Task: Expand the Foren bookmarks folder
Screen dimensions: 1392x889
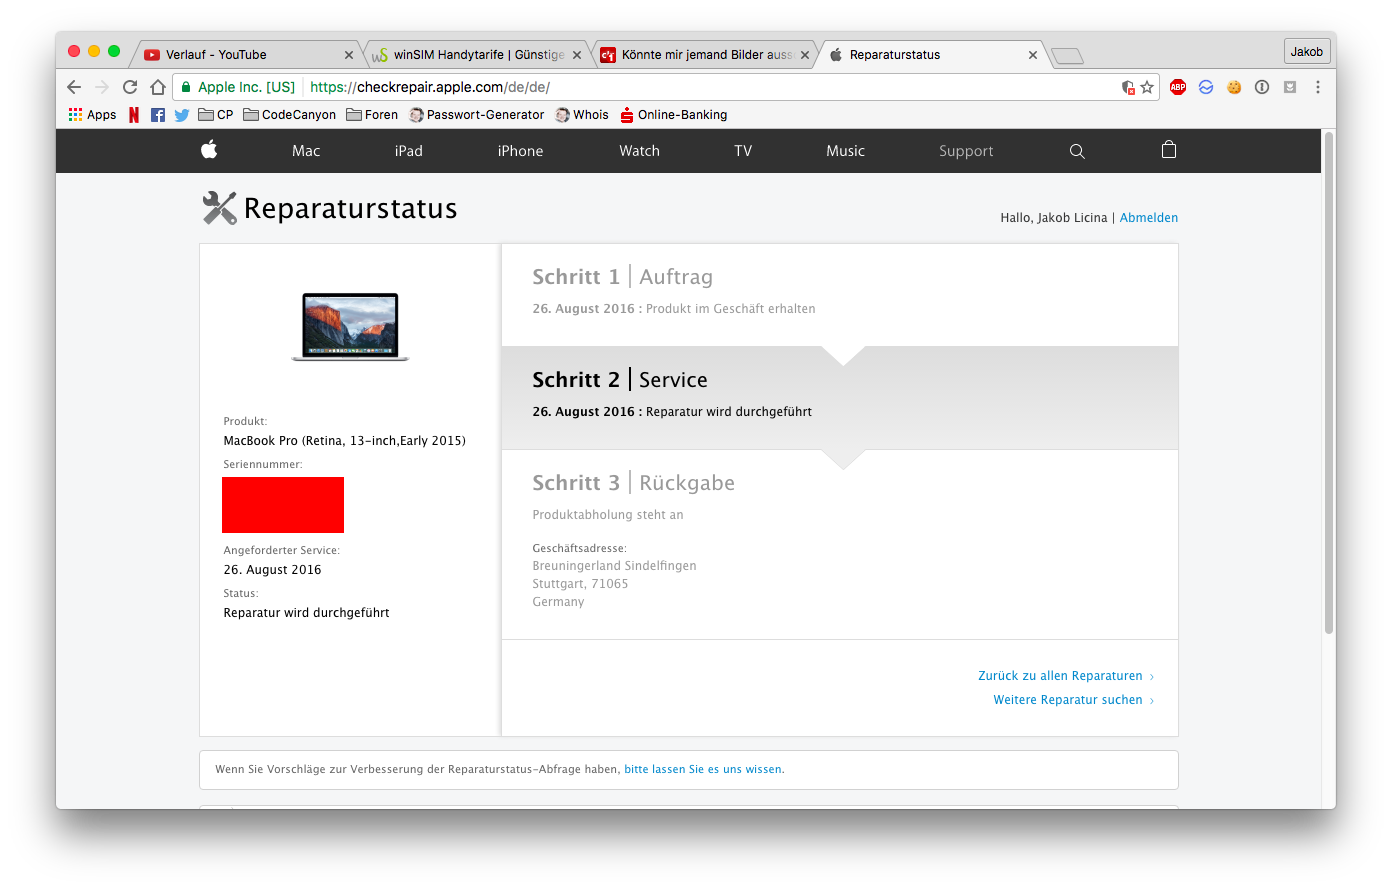Action: click(372, 115)
